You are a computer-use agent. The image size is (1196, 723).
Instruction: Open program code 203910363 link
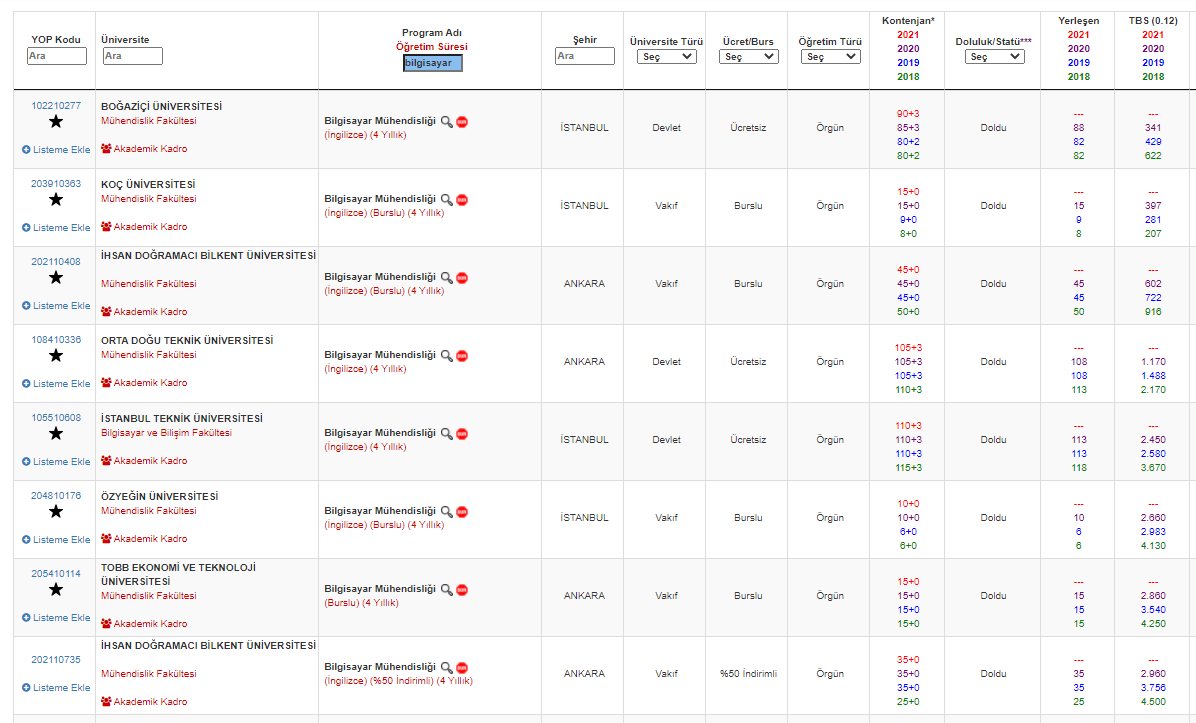click(56, 184)
